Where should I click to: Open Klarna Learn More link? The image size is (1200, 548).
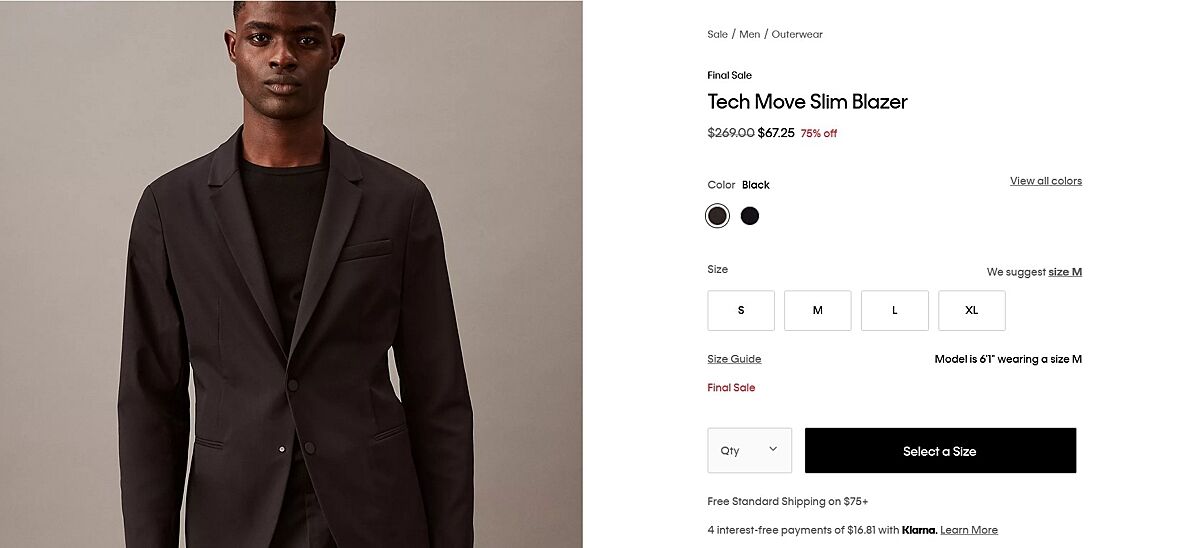coord(968,530)
